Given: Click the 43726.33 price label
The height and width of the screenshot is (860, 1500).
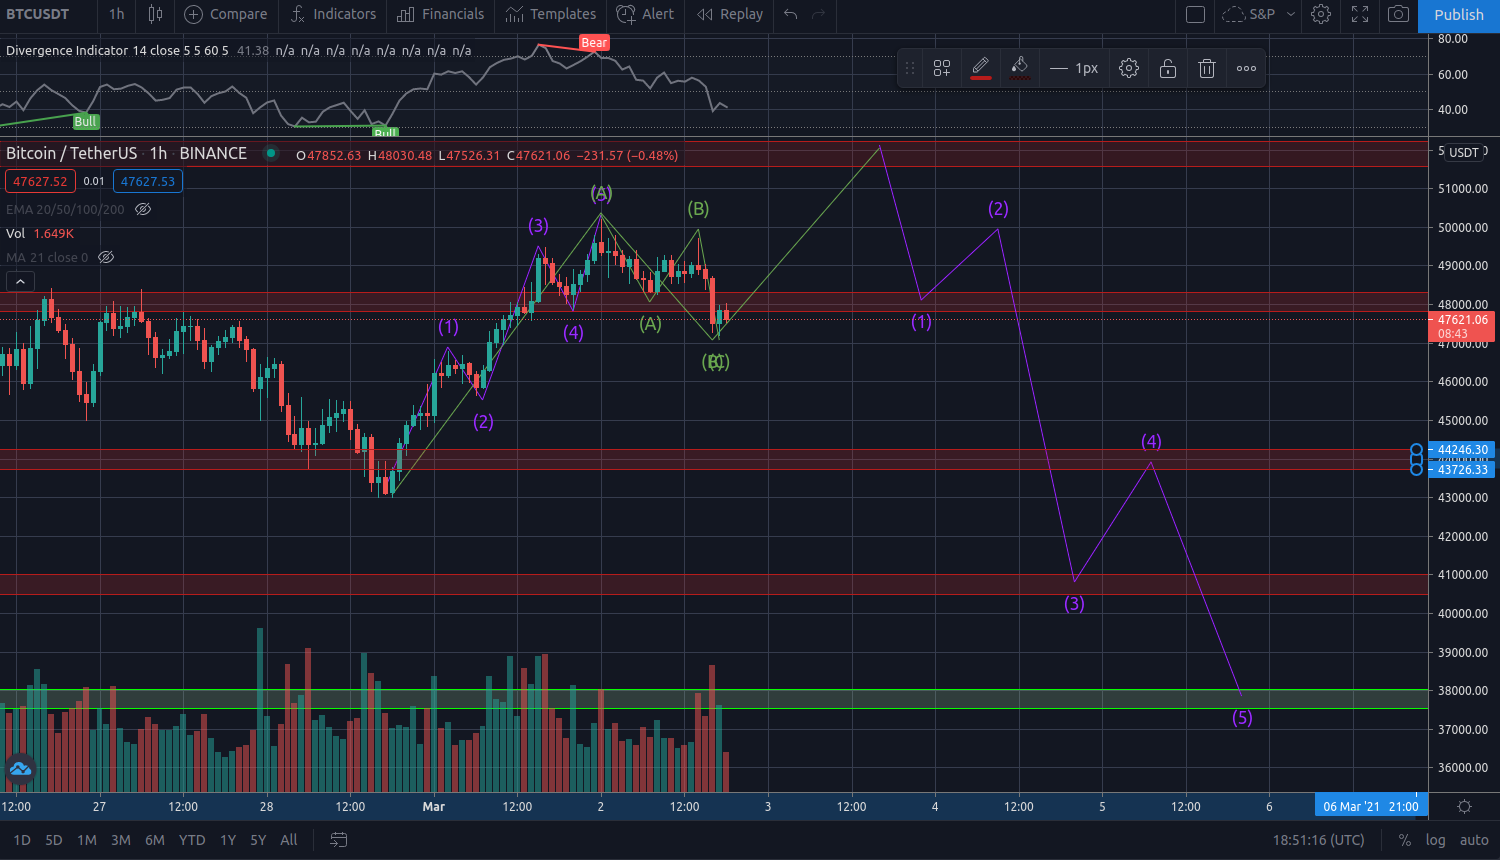Looking at the screenshot, I should point(1462,469).
